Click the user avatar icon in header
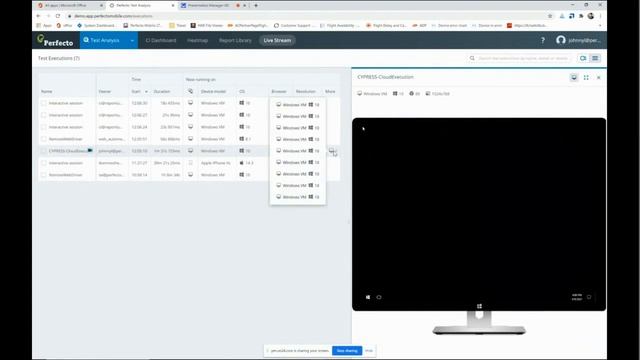Screen dimensions: 640x360 [x=561, y=40]
